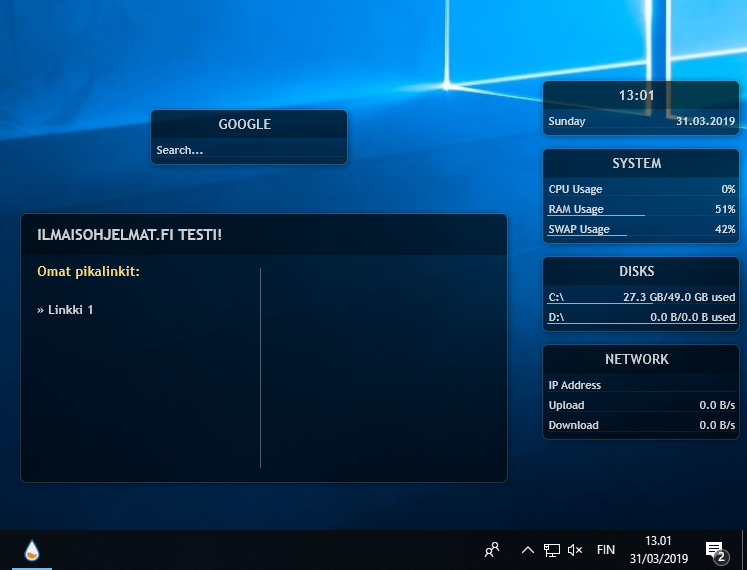This screenshot has height=570, width=747.
Task: Click 27.3 GB/49.0 GB used text
Action: (679, 297)
